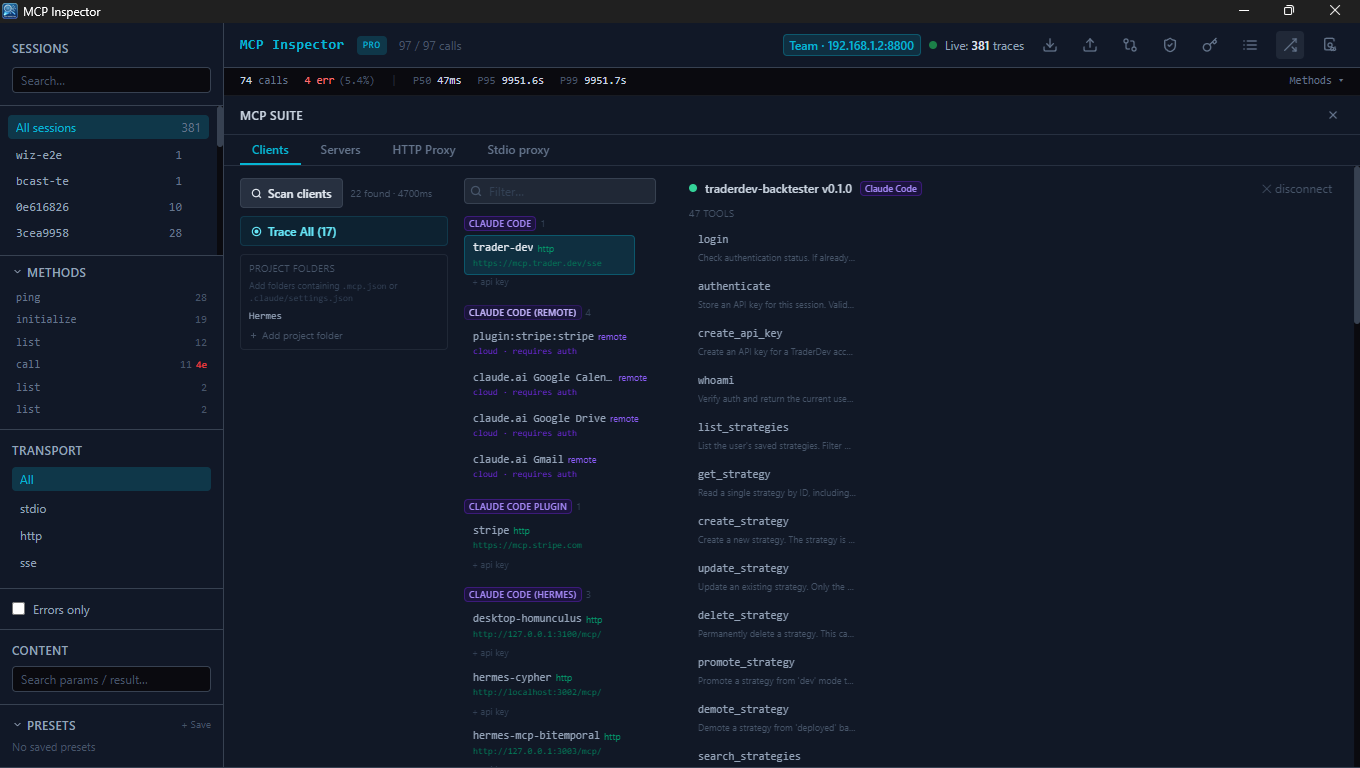Click the upload/export traces icon
1360x768 pixels.
(x=1090, y=45)
